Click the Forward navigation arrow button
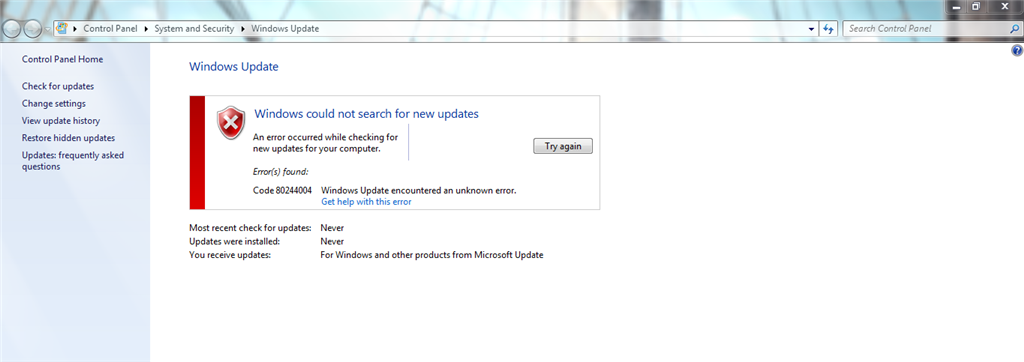Viewport: 1024px width, 362px height. [x=32, y=29]
